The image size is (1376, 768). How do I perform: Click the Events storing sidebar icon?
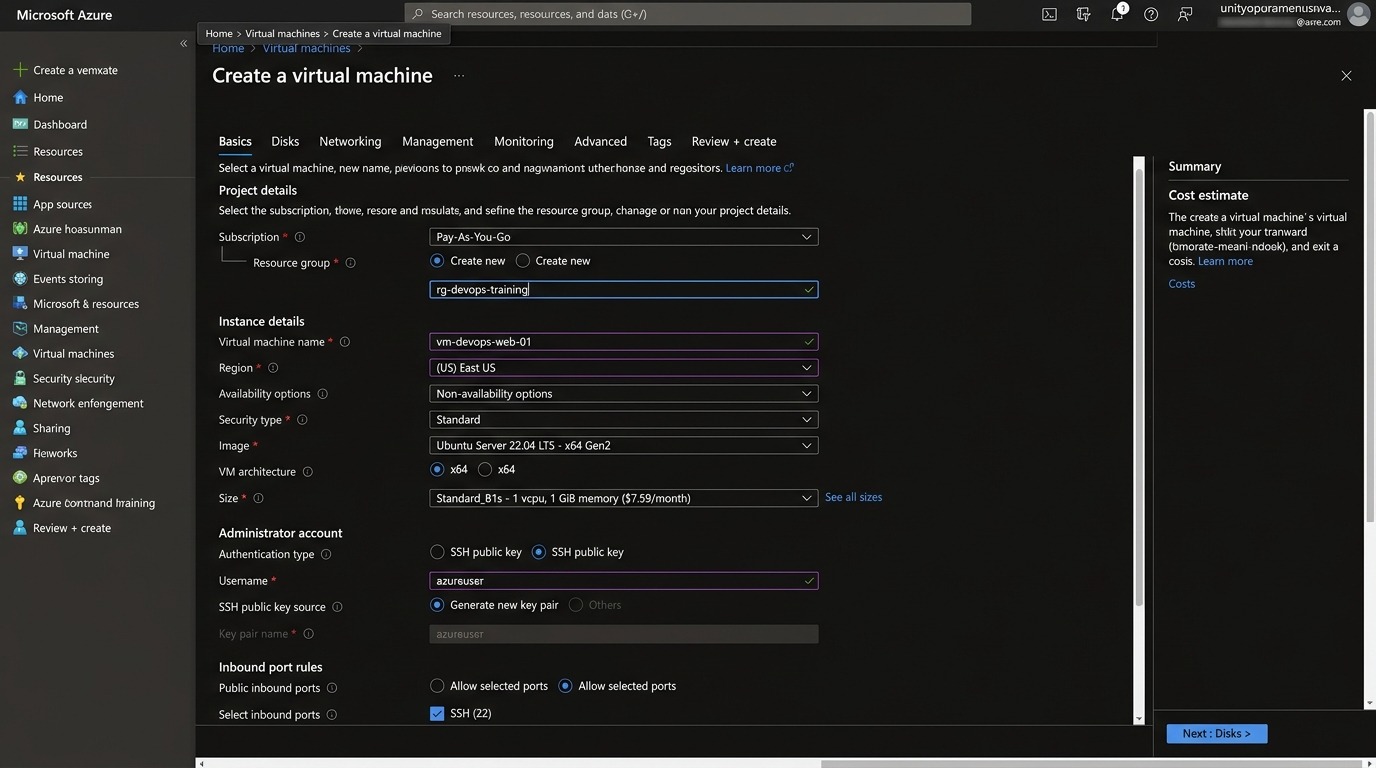[x=20, y=278]
